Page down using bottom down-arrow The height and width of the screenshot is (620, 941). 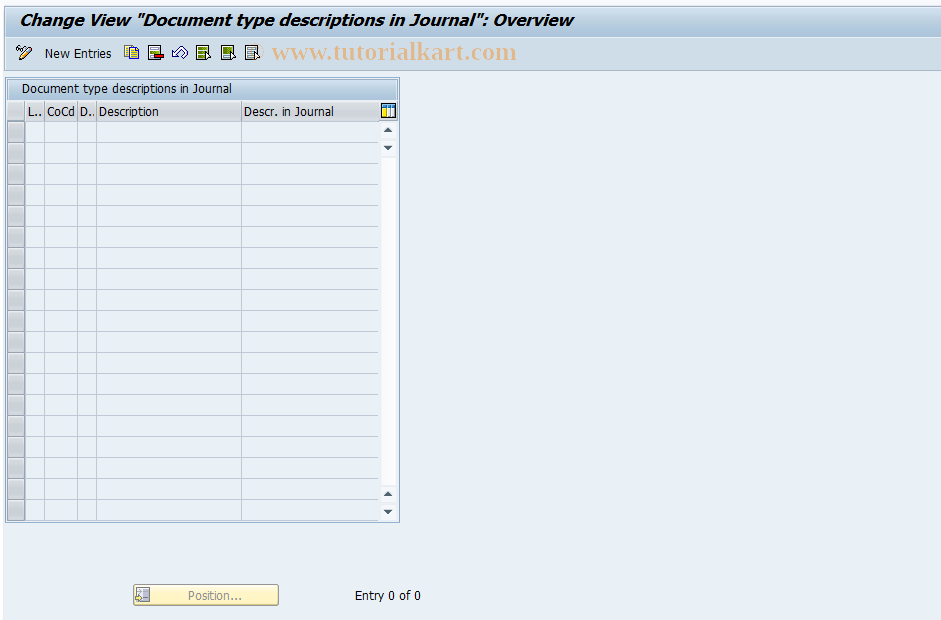tap(388, 512)
